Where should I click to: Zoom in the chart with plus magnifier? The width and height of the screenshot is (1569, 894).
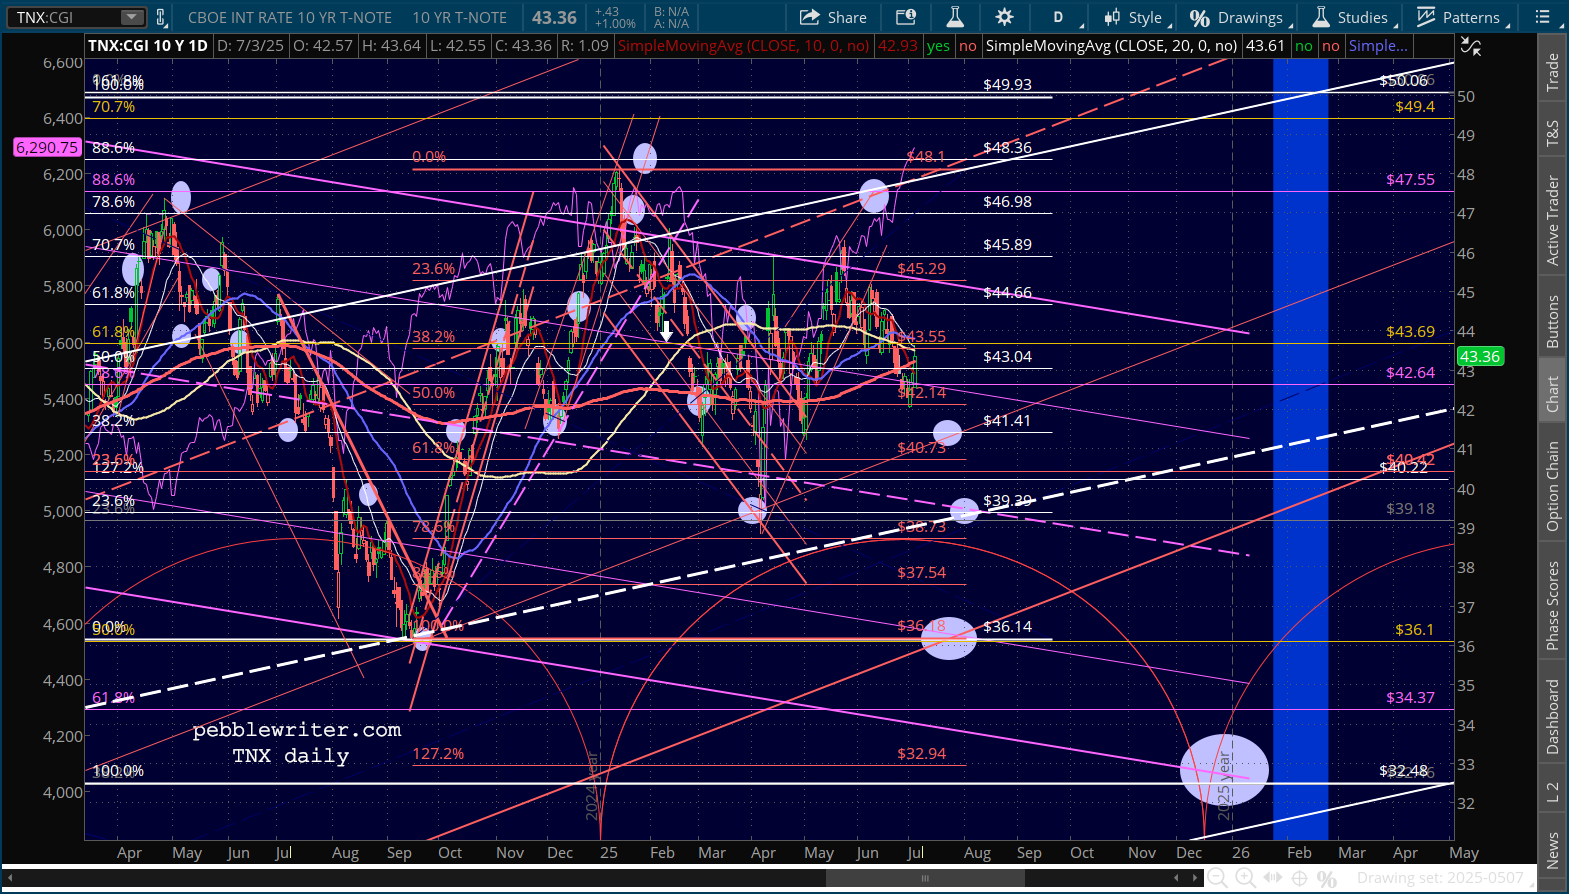pos(1245,878)
